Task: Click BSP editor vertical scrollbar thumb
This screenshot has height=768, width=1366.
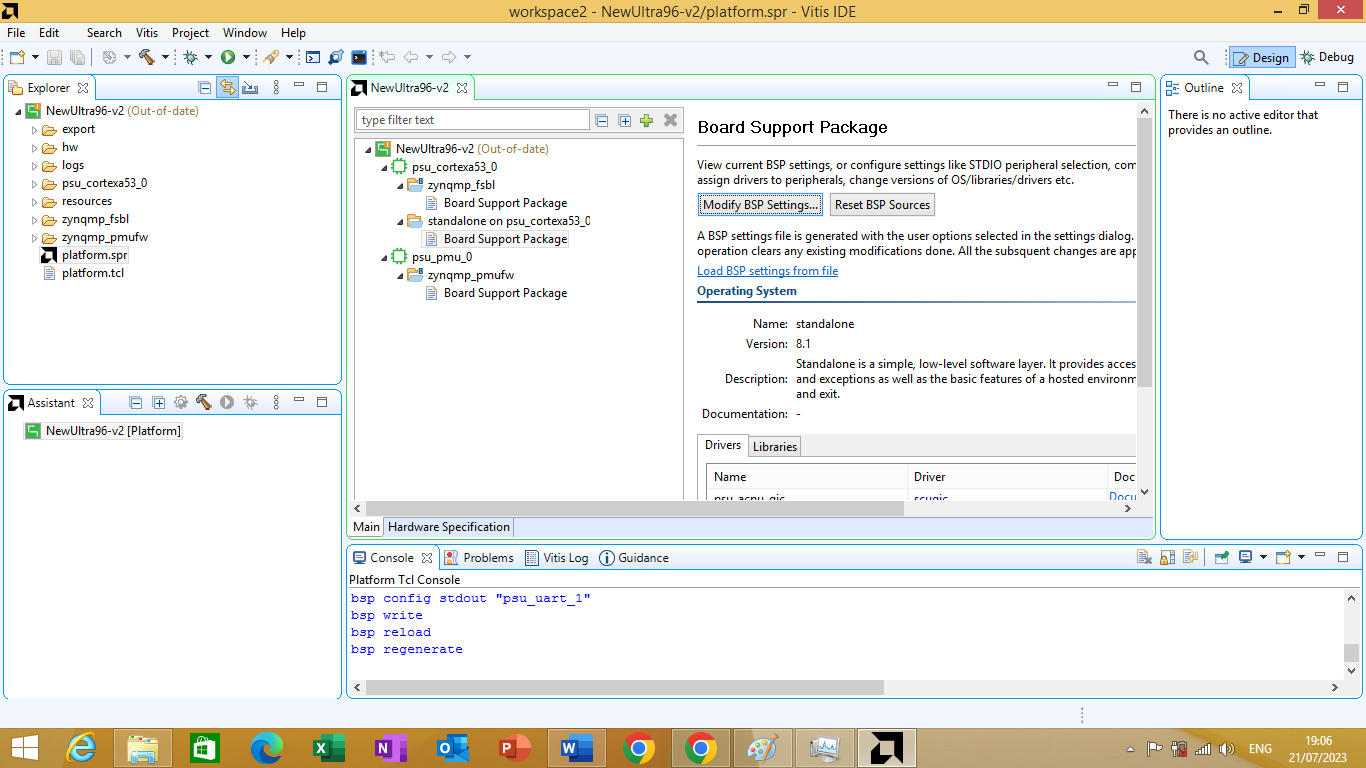Action: [x=1145, y=252]
